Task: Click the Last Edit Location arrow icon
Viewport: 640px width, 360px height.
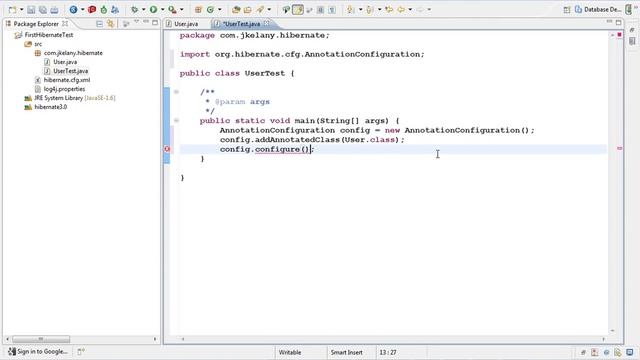Action: [389, 9]
